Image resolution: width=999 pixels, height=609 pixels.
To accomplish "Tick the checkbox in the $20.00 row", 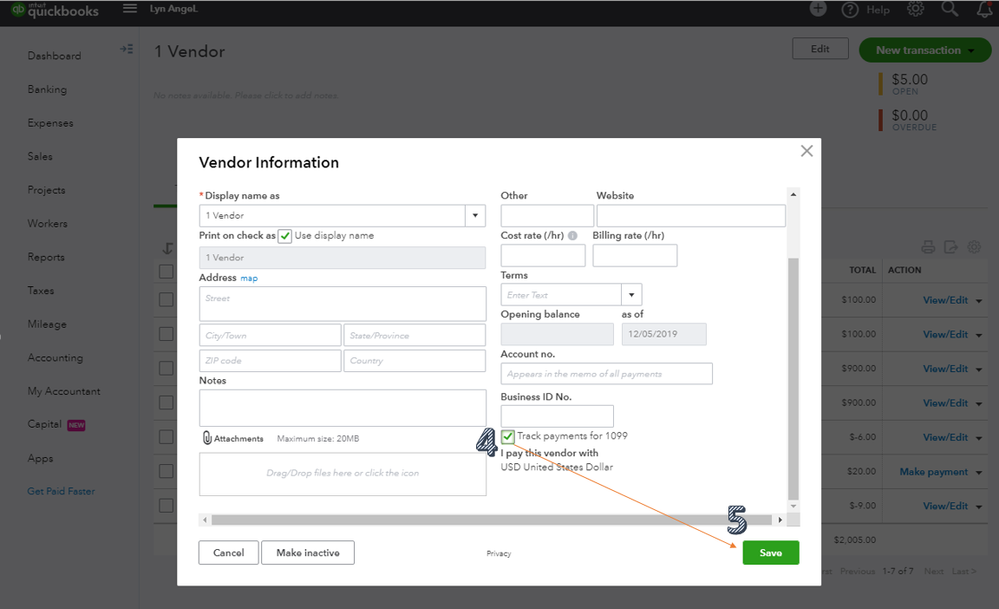I will click(166, 471).
